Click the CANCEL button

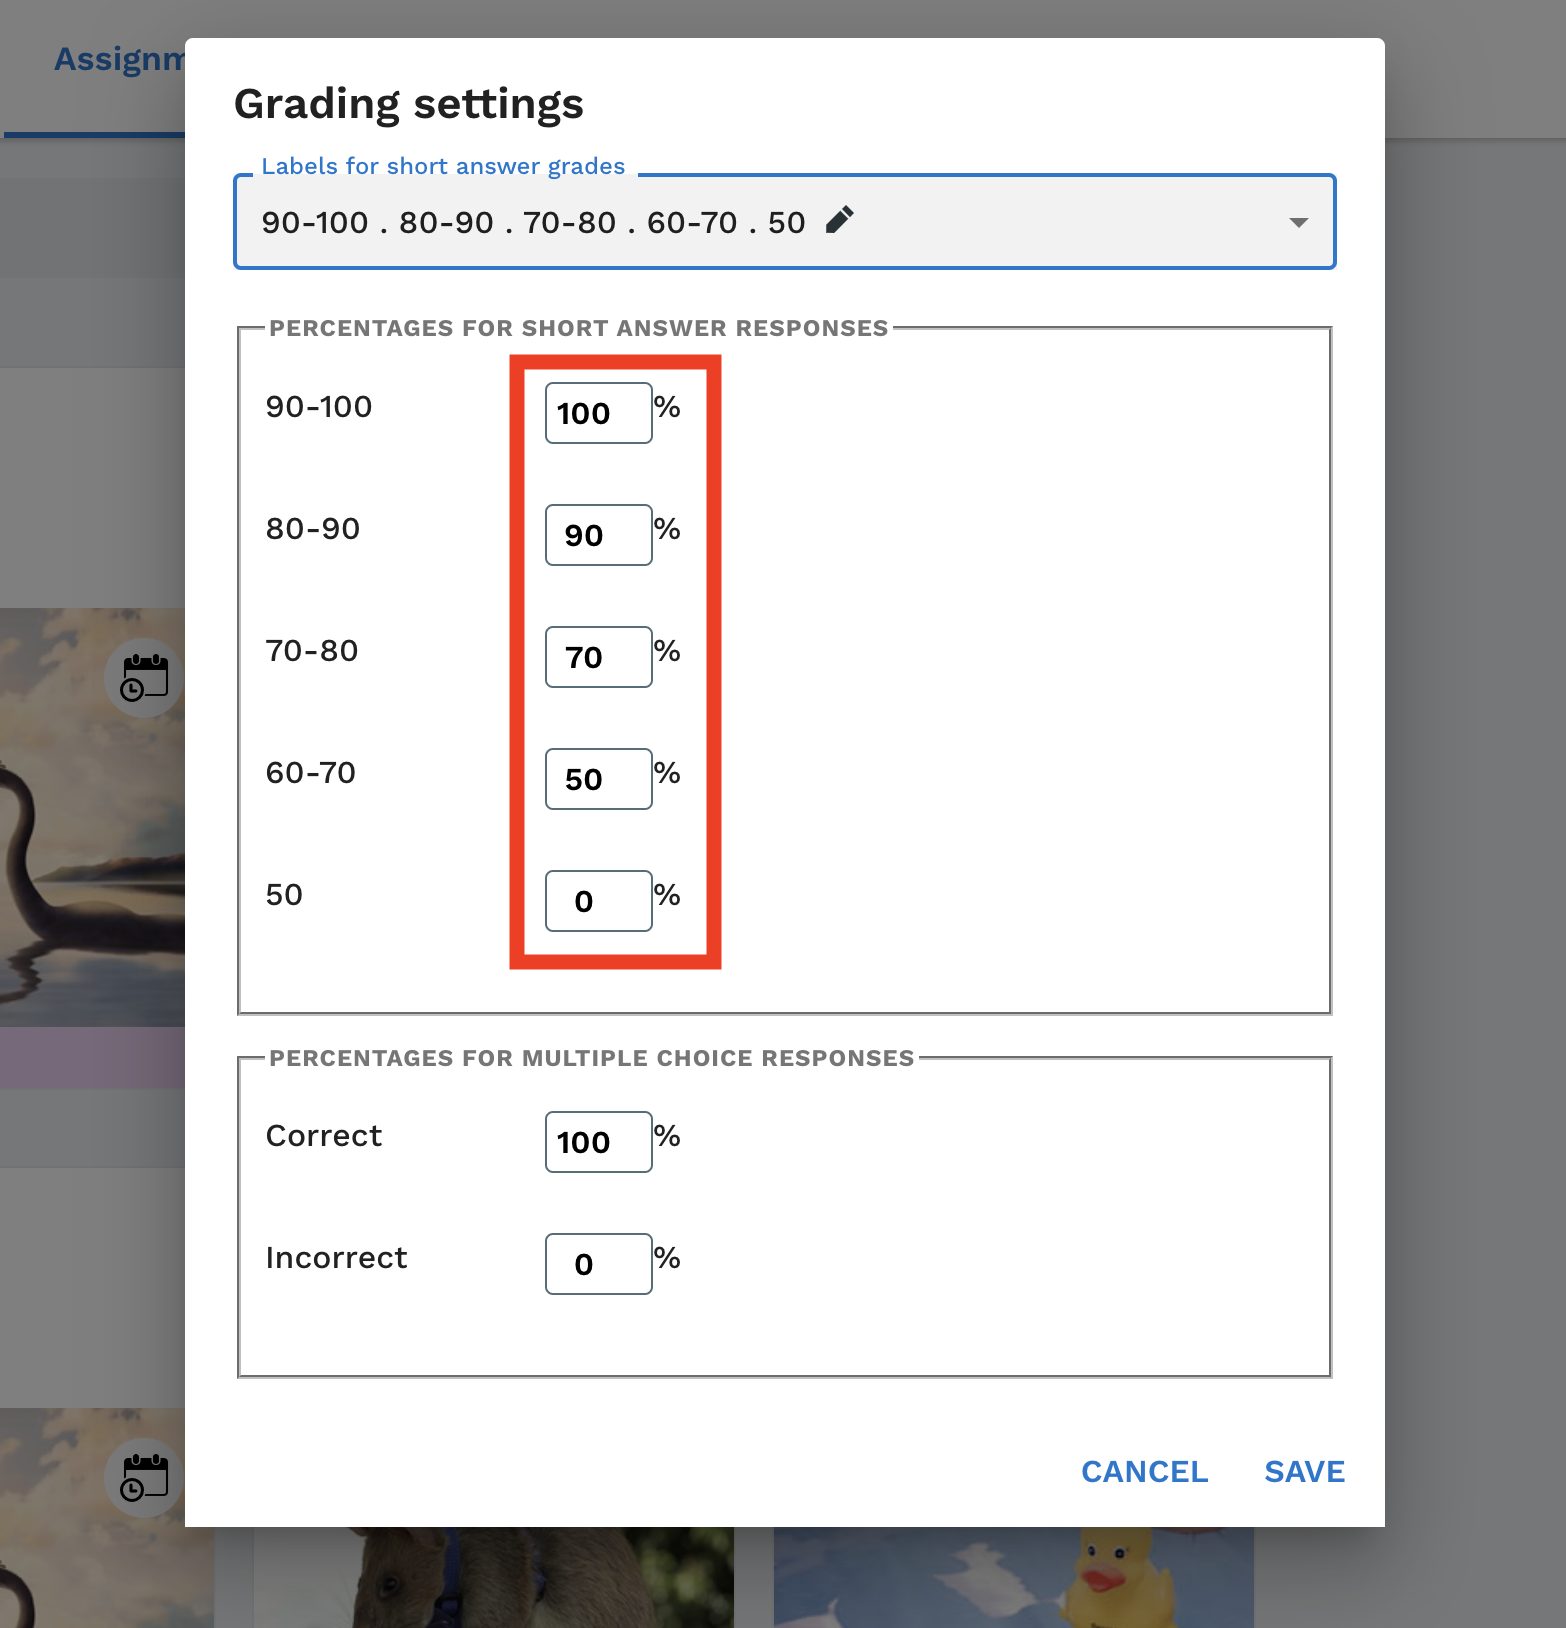tap(1144, 1472)
